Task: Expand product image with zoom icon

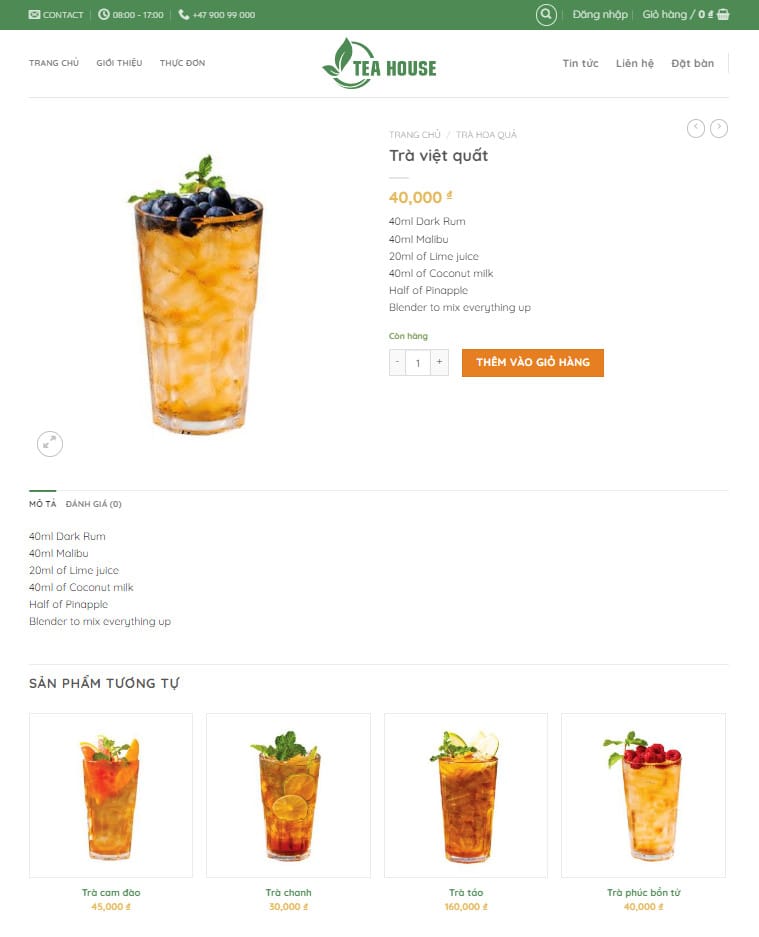Action: (x=50, y=444)
